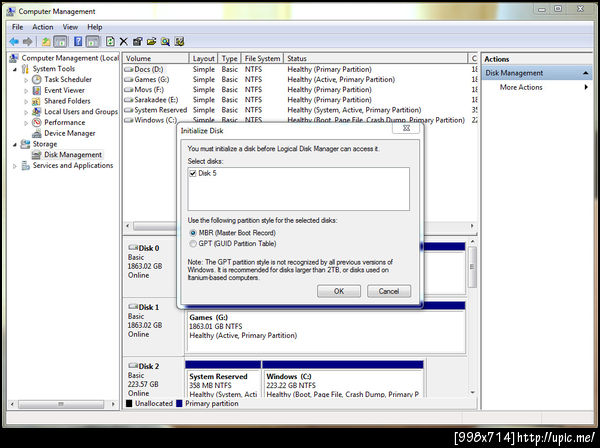Click the Docs (D:) volume drive icon
The height and width of the screenshot is (448, 600).
tap(129, 70)
